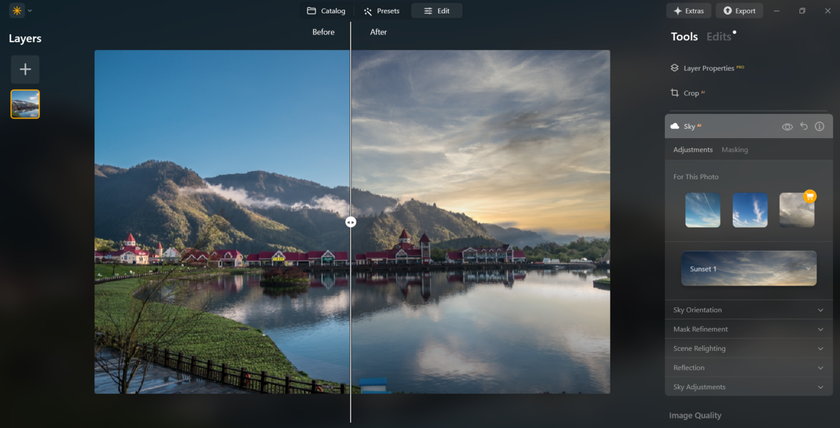Image resolution: width=840 pixels, height=428 pixels.
Task: Open the Sunset 1 sky selection dropdown
Action: 749,268
